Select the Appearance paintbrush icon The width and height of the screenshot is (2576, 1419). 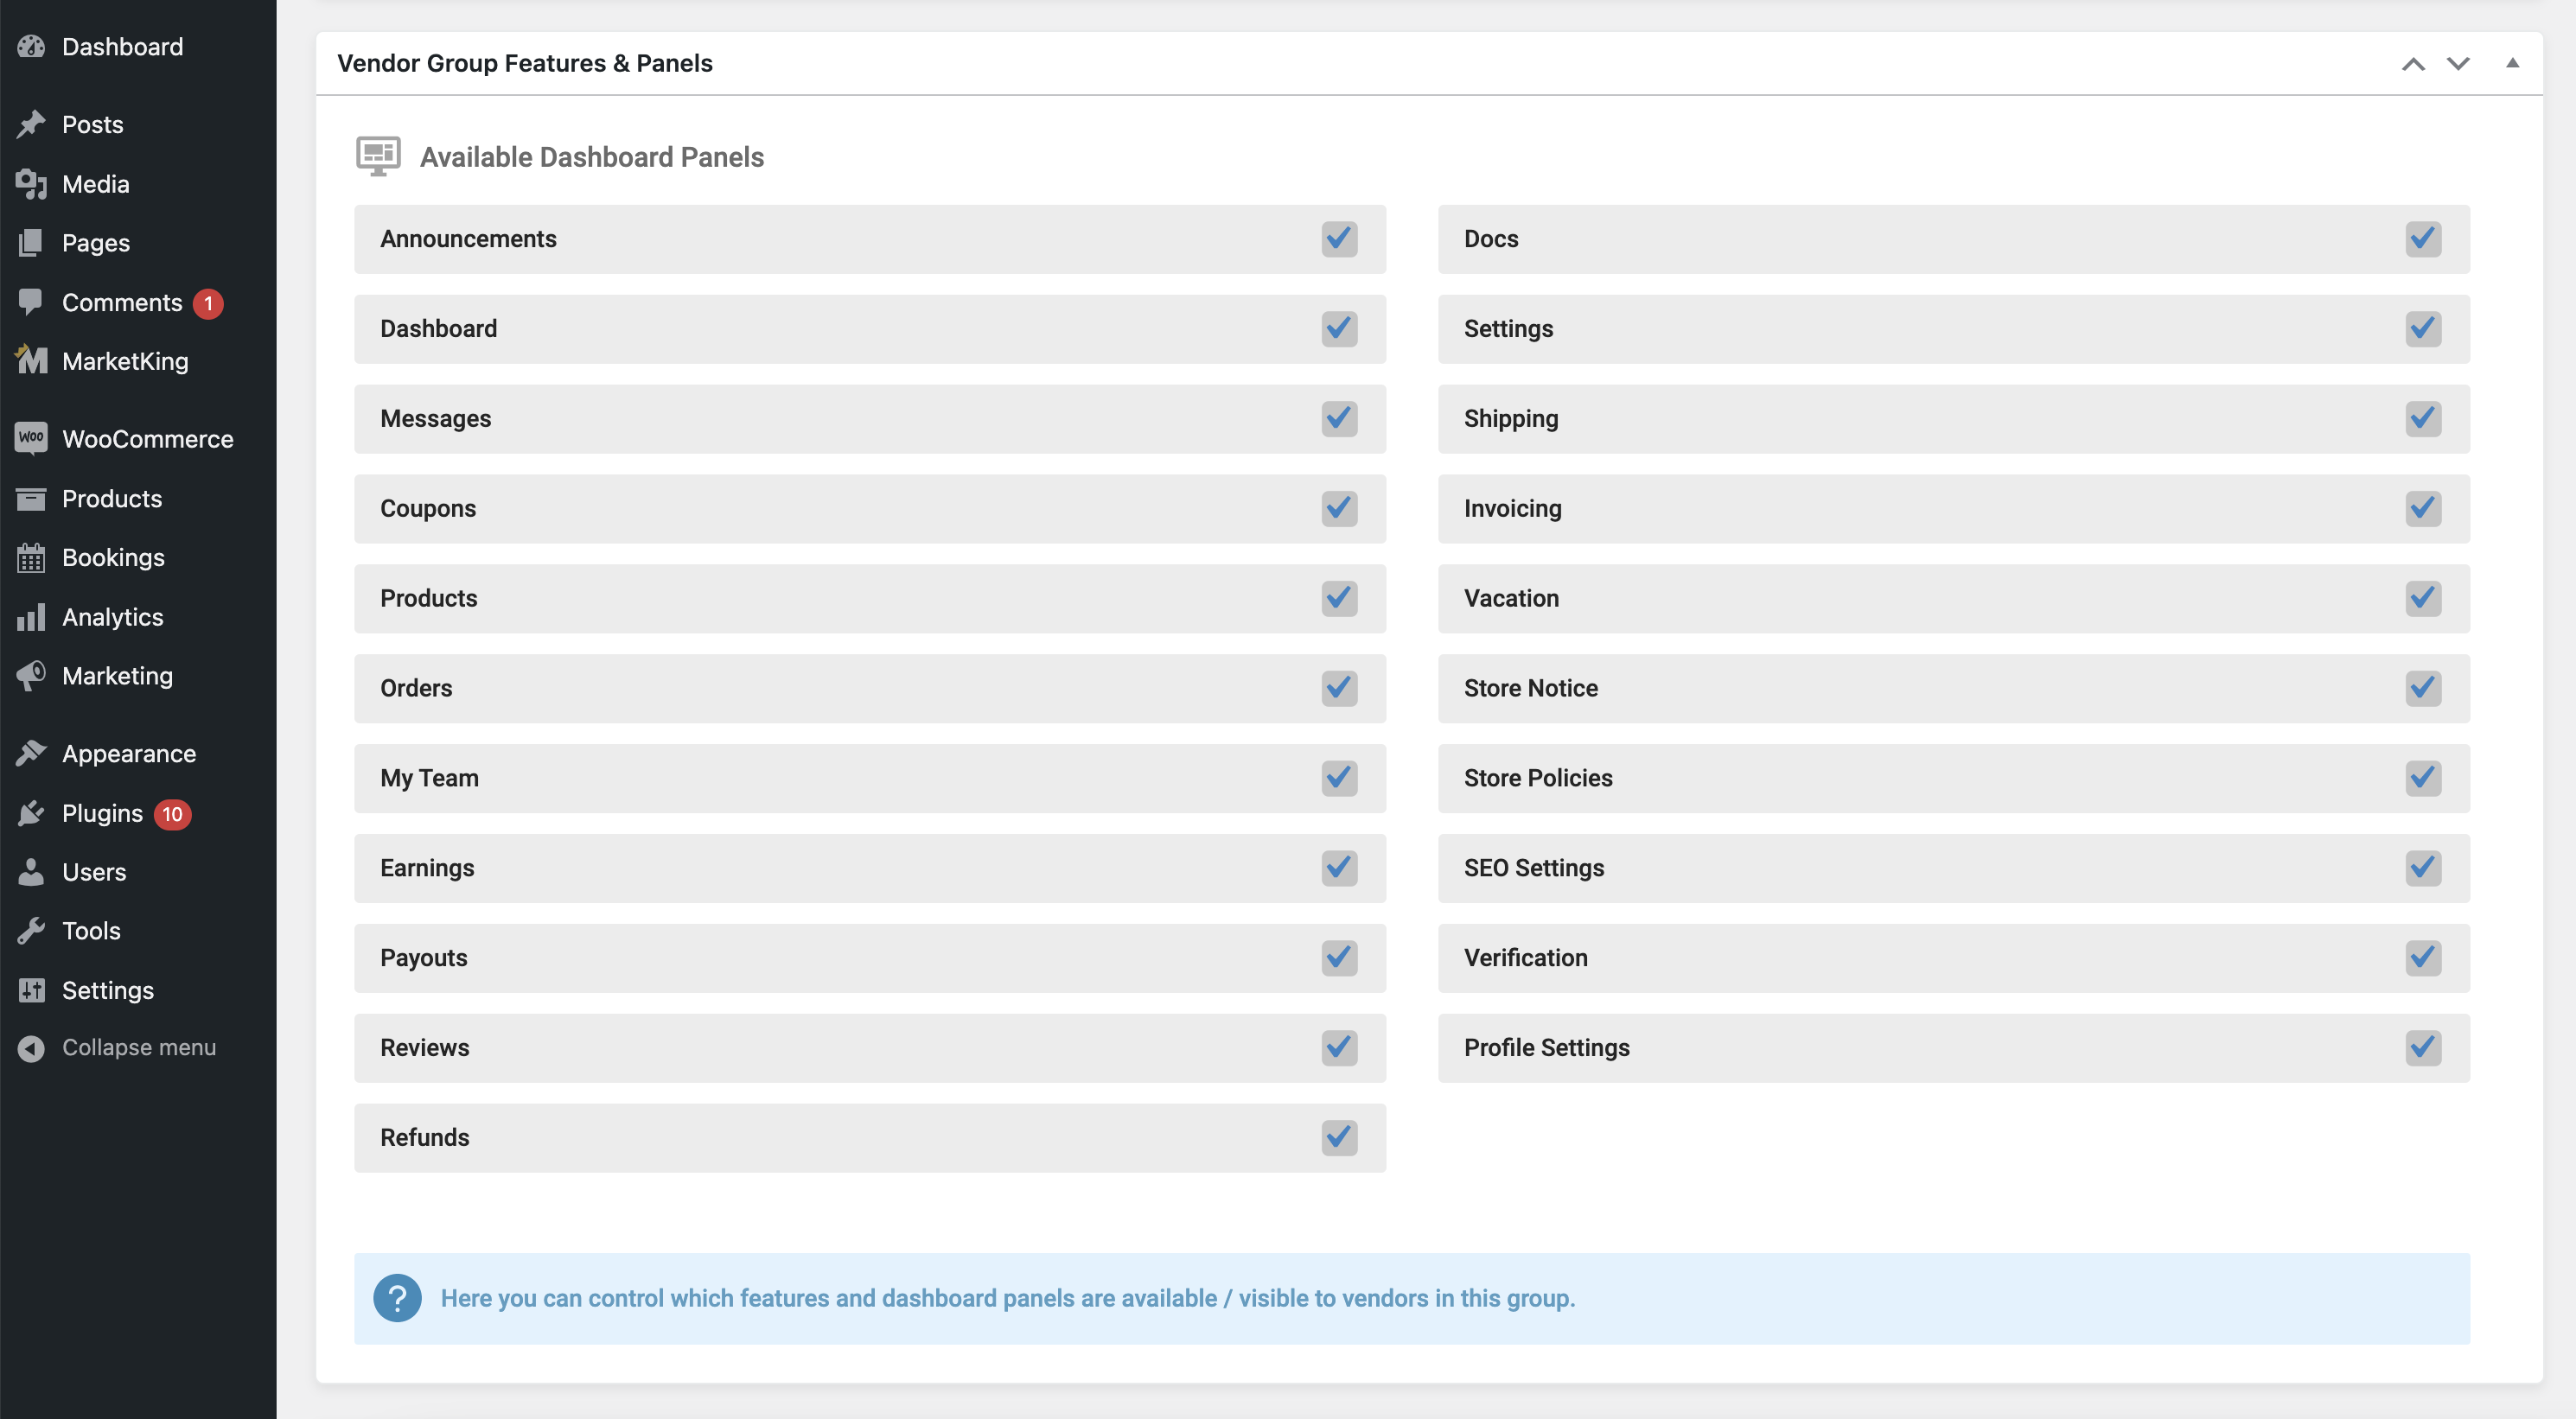coord(30,753)
